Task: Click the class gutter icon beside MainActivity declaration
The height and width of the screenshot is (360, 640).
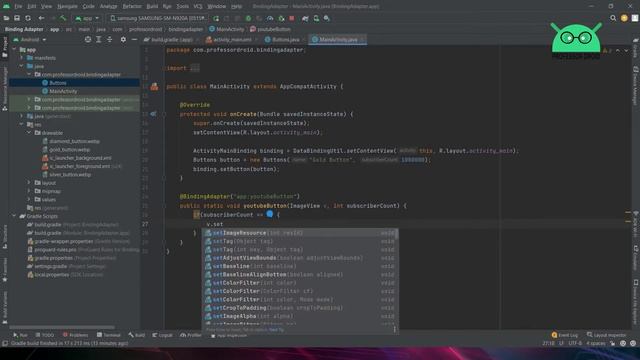Action: [154, 87]
